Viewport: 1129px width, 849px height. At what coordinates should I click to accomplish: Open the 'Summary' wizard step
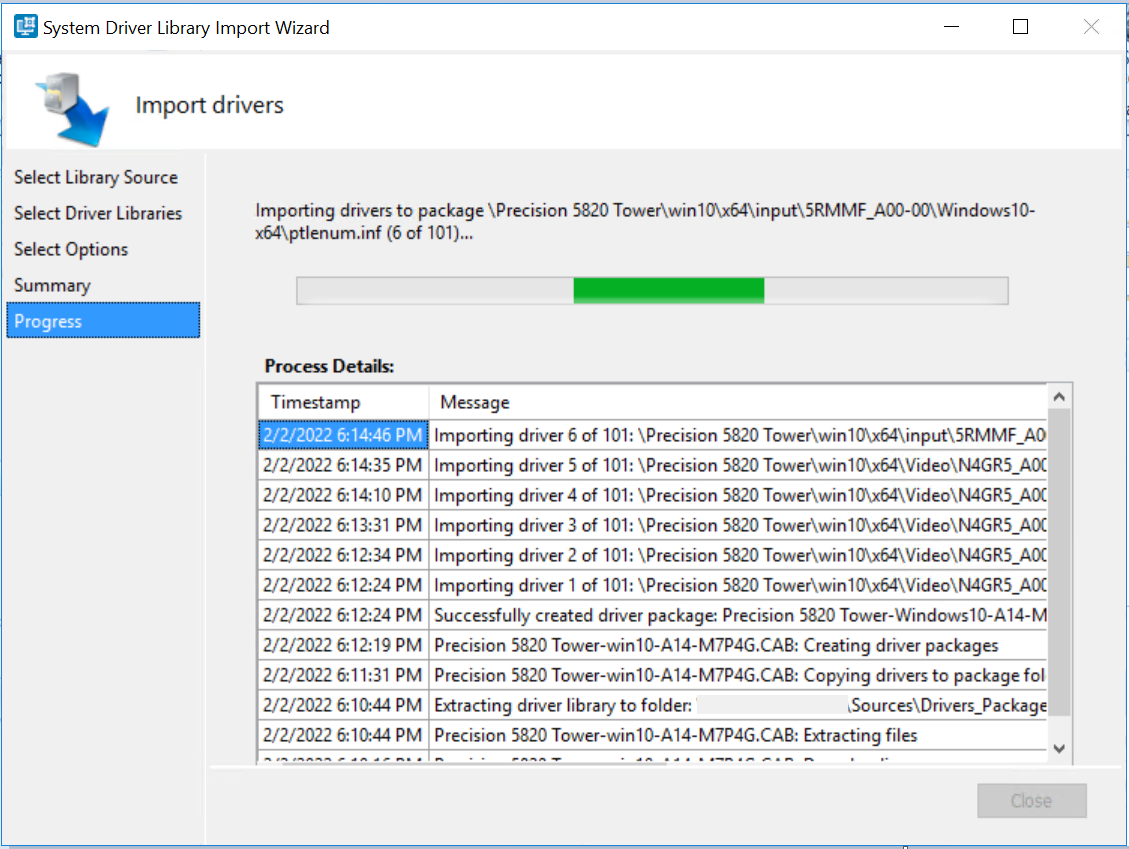52,285
